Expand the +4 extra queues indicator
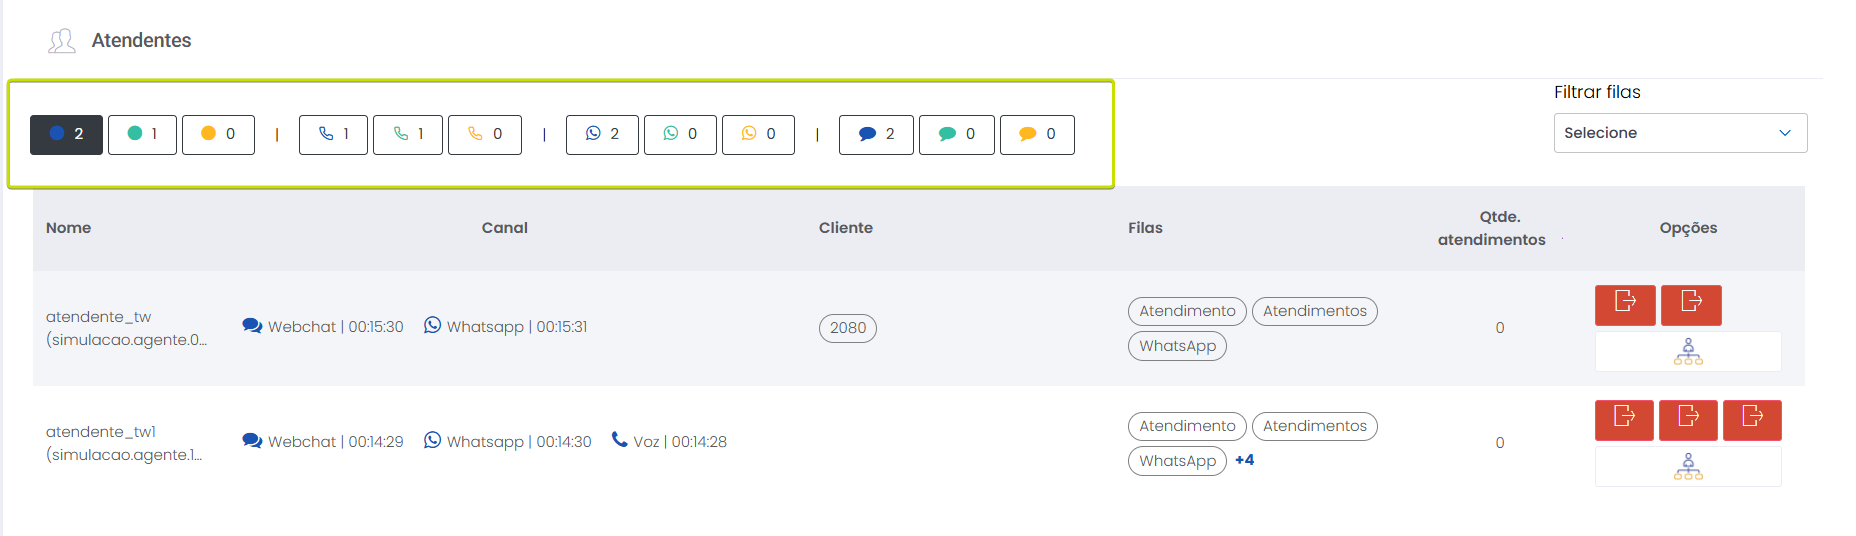Viewport: 1856px width, 536px height. click(1244, 460)
